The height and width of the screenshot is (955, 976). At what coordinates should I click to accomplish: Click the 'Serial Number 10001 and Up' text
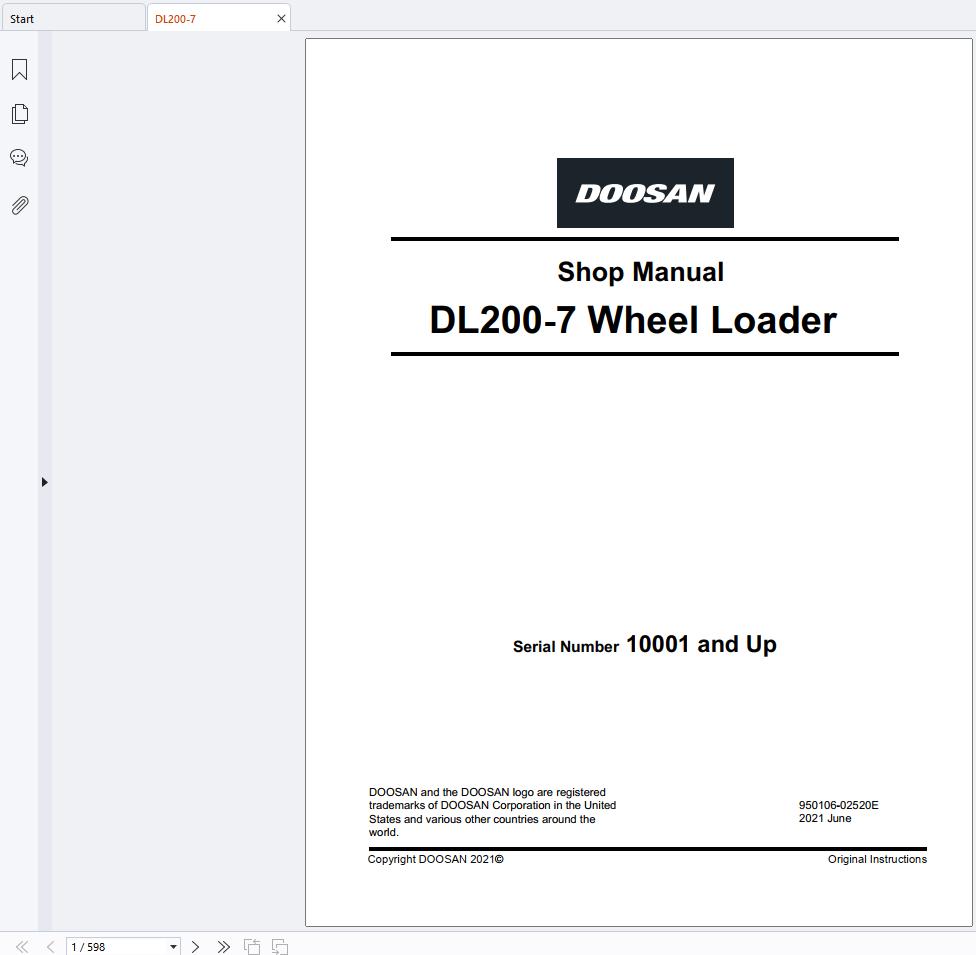pos(645,644)
